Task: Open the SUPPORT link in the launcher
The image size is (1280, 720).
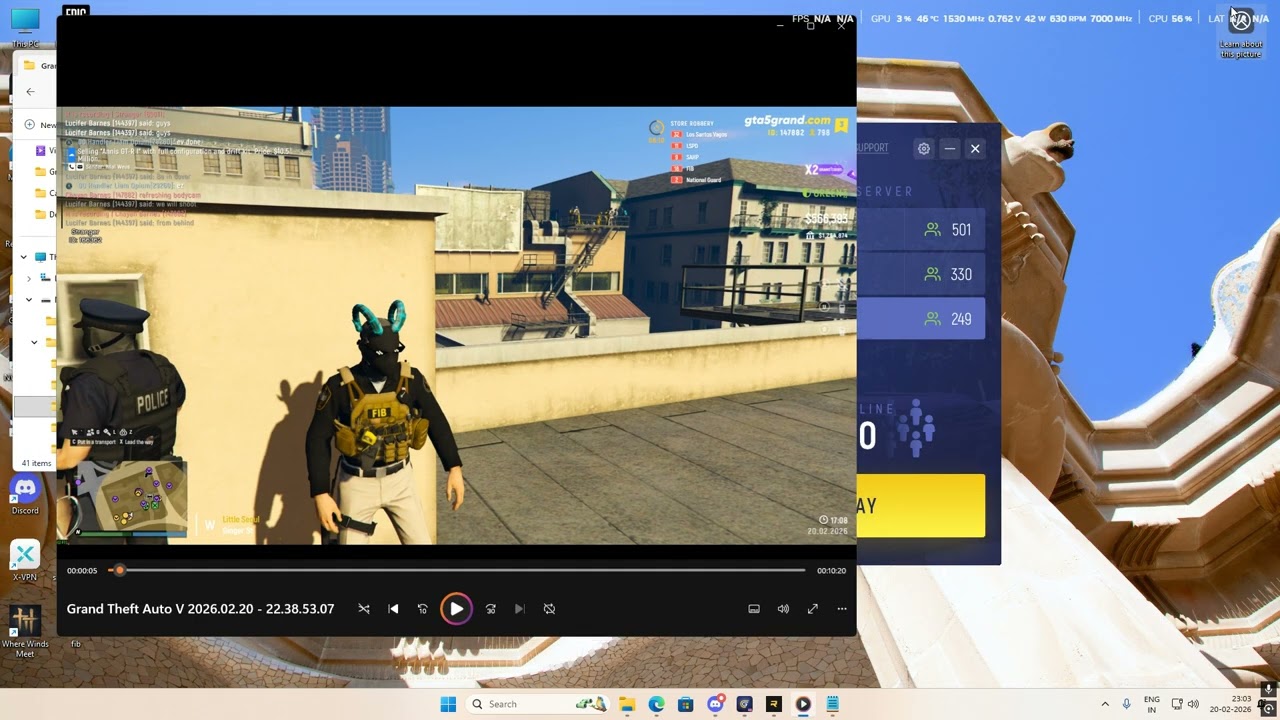Action: (872, 148)
